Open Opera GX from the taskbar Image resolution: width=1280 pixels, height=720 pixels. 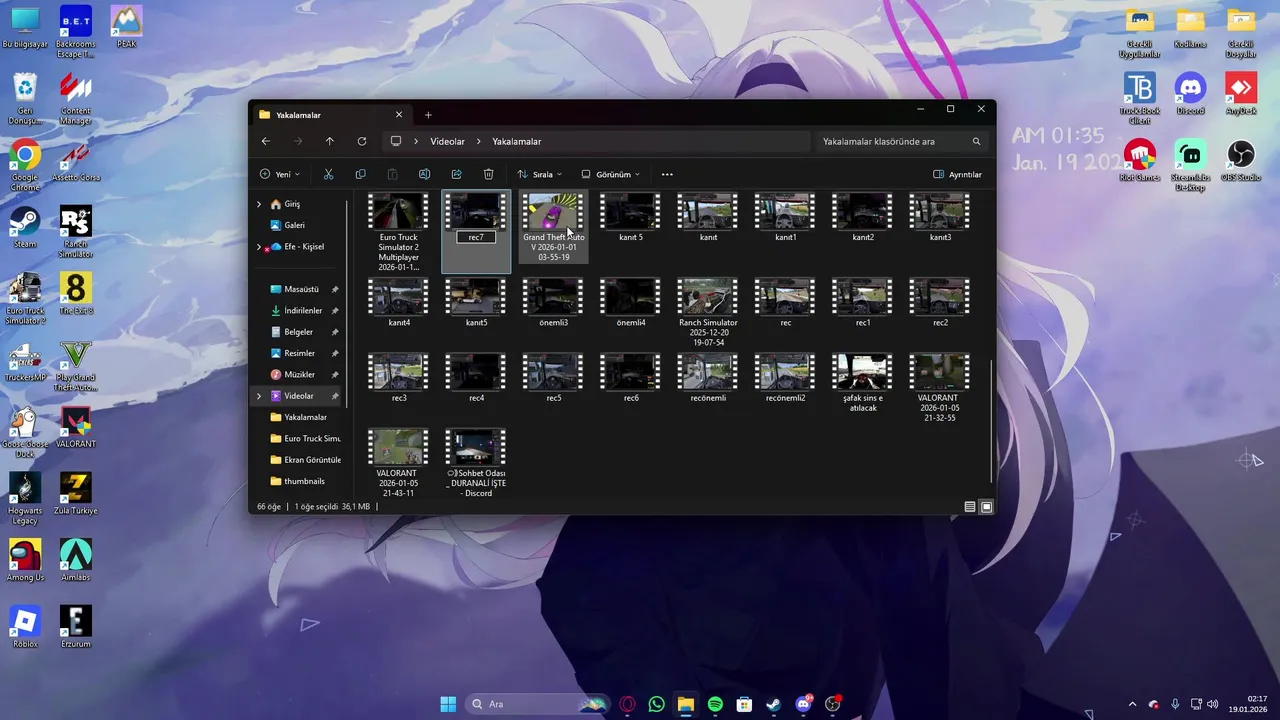627,704
